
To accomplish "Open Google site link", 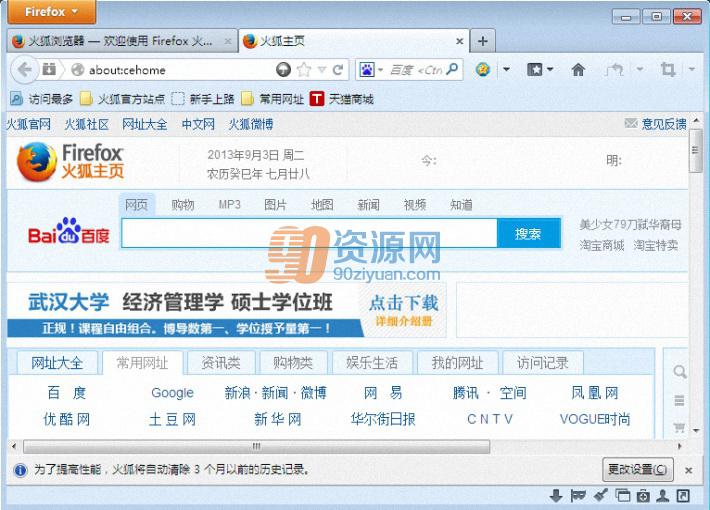I will [172, 393].
